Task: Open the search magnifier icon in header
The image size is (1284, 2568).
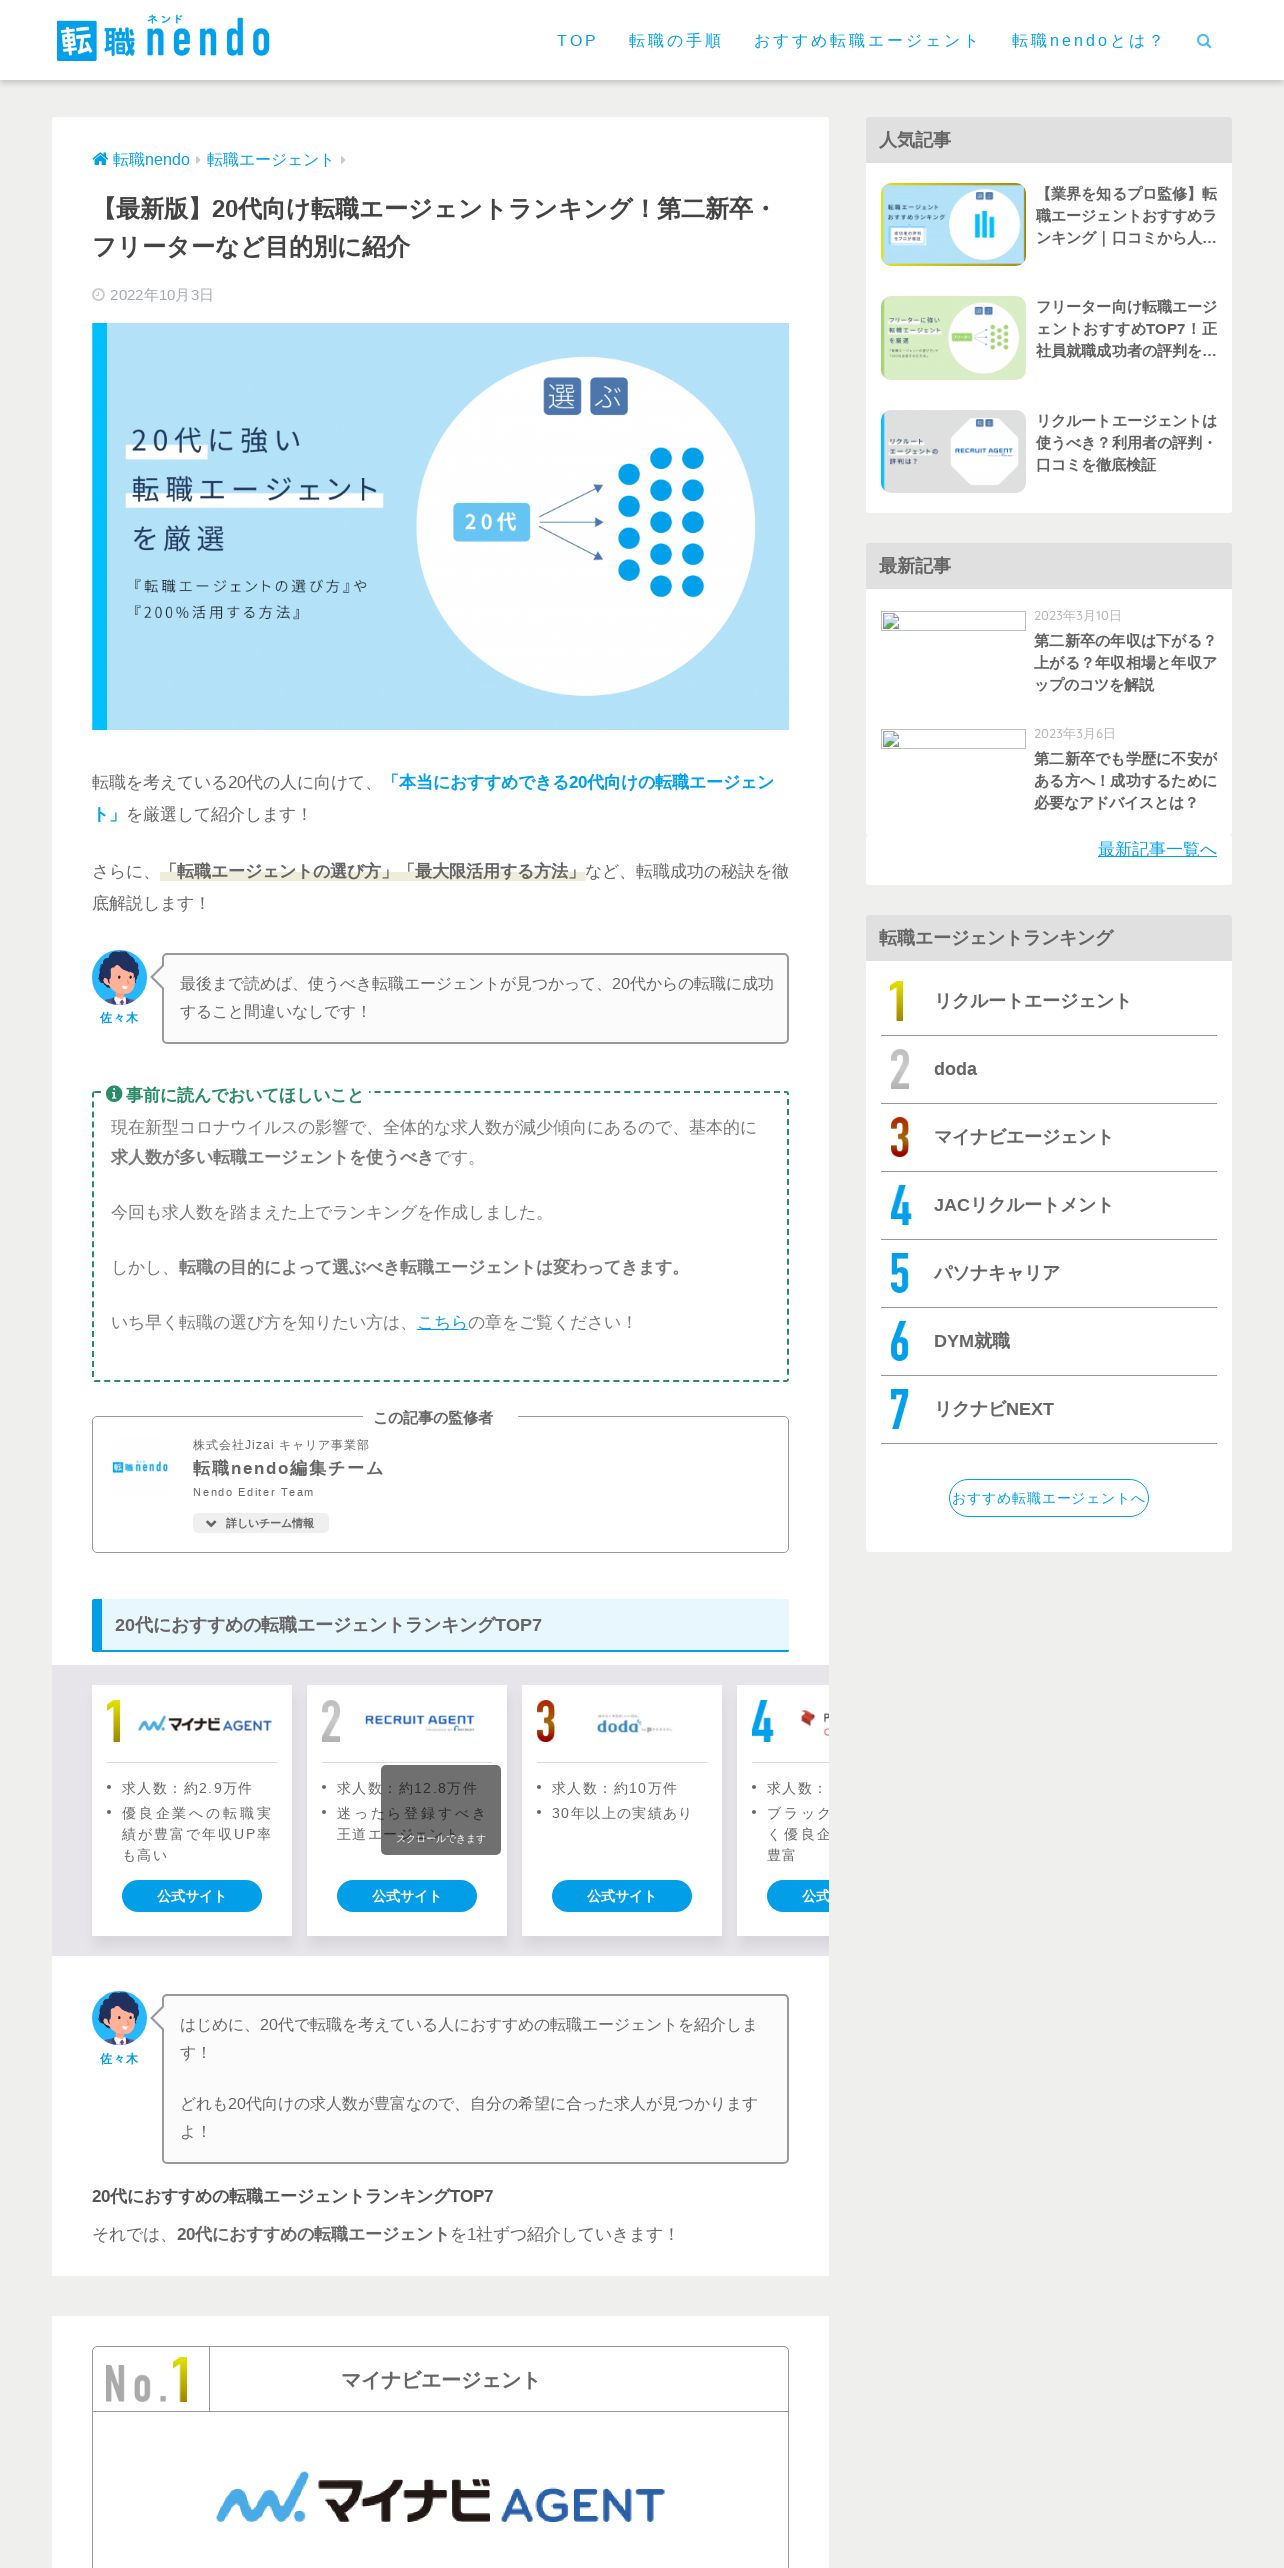Action: [1204, 41]
